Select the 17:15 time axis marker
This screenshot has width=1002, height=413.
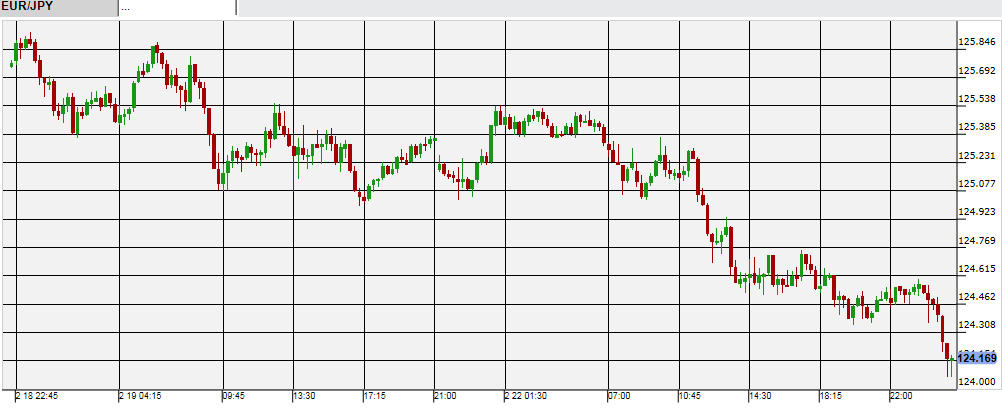click(x=378, y=396)
